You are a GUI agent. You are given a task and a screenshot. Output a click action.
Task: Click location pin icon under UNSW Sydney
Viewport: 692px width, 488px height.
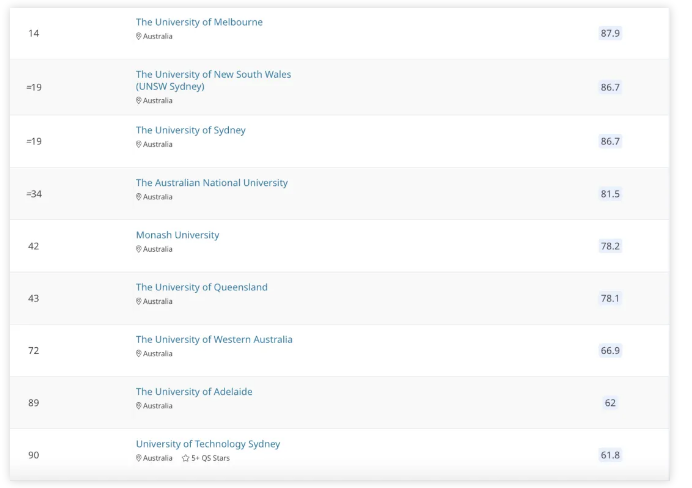click(x=139, y=101)
